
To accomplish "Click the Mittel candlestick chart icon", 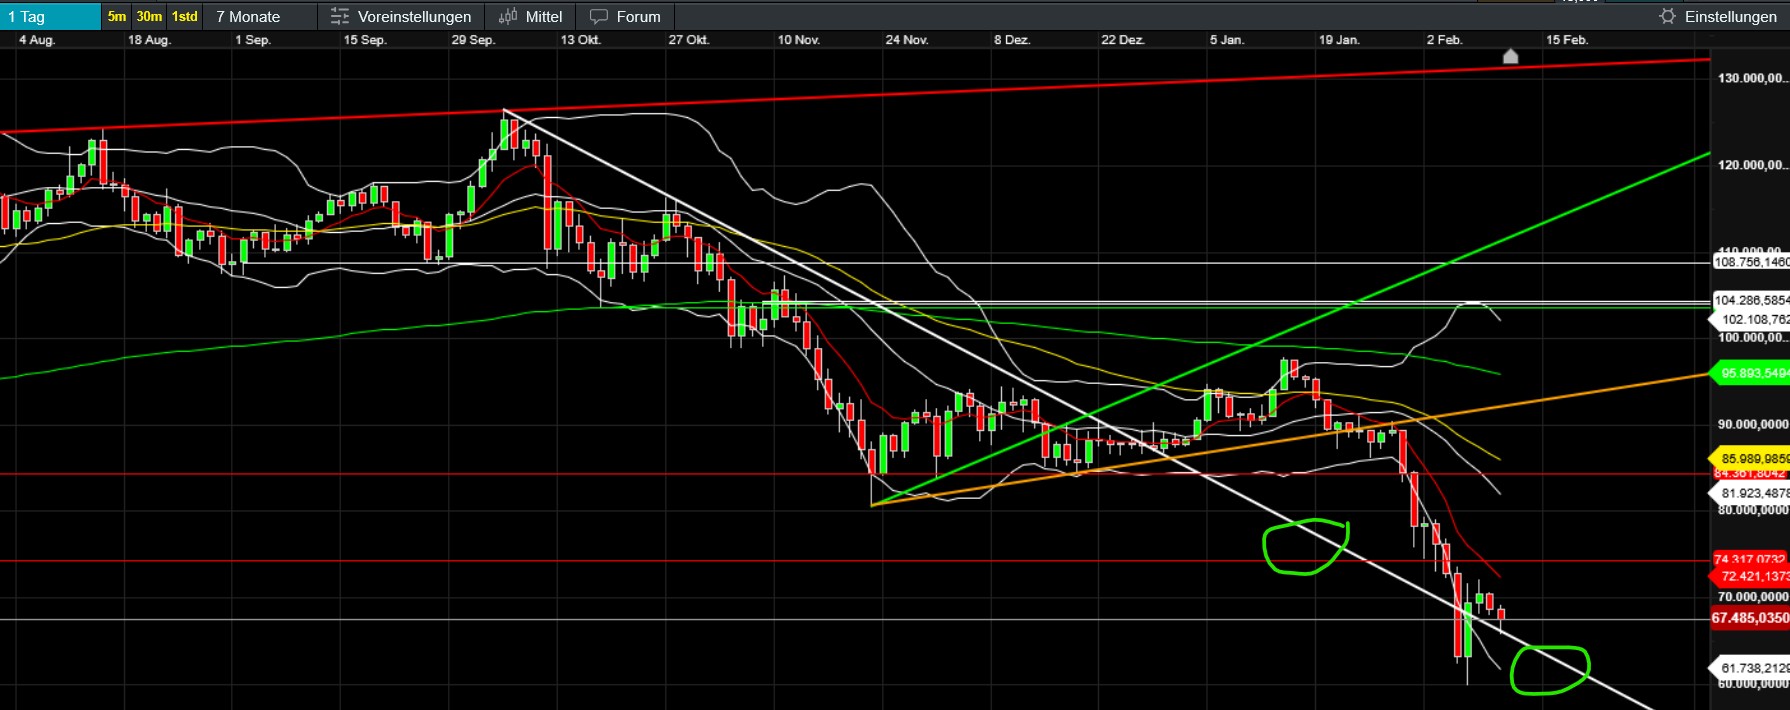I will 508,16.
